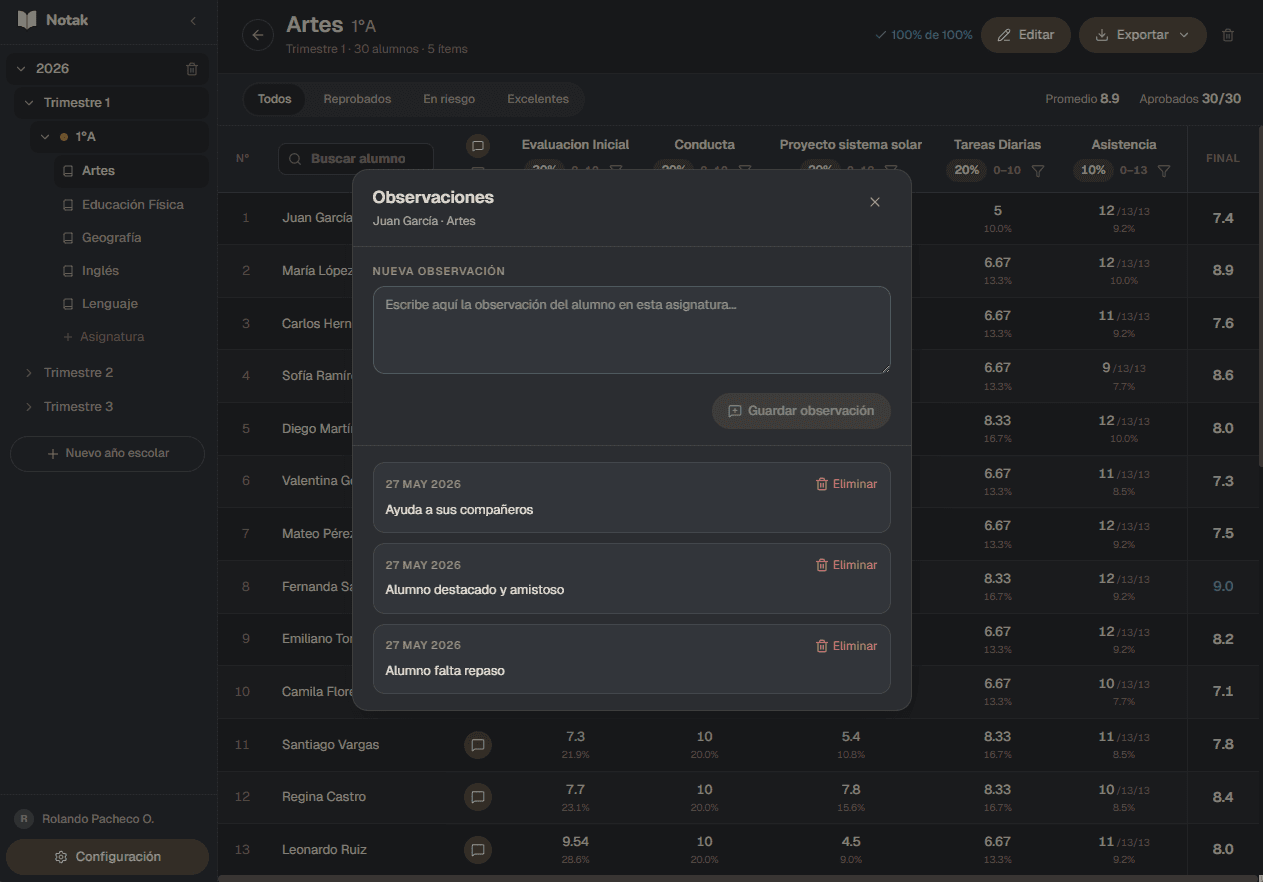Click the Editar button
Viewport: 1263px width, 882px height.
pyautogui.click(x=1026, y=35)
